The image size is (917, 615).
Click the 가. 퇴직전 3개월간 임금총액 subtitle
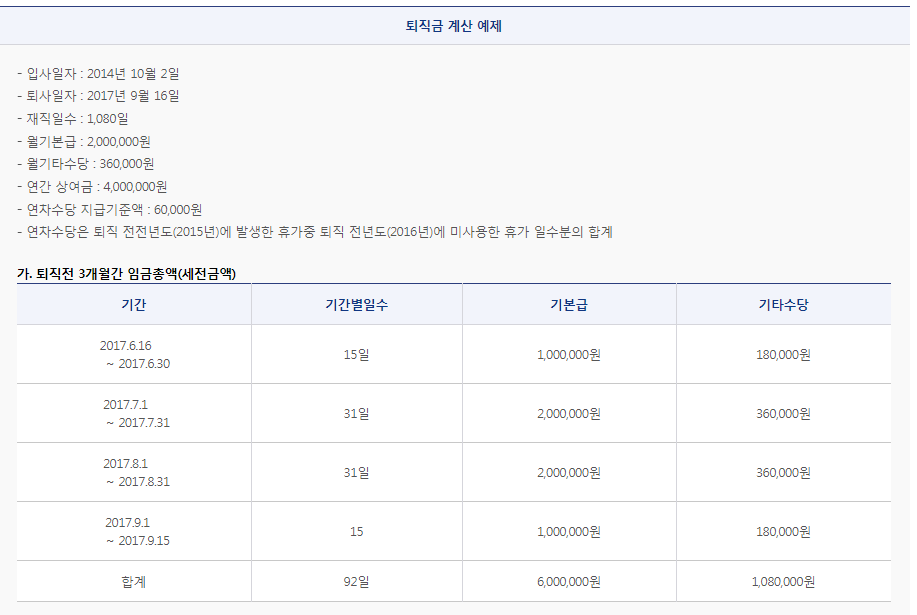coord(126,274)
